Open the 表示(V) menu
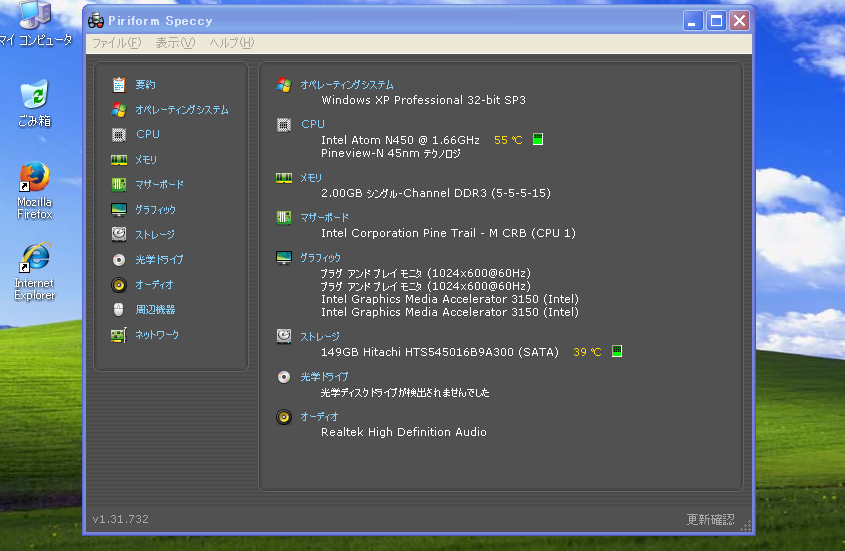 (x=175, y=43)
